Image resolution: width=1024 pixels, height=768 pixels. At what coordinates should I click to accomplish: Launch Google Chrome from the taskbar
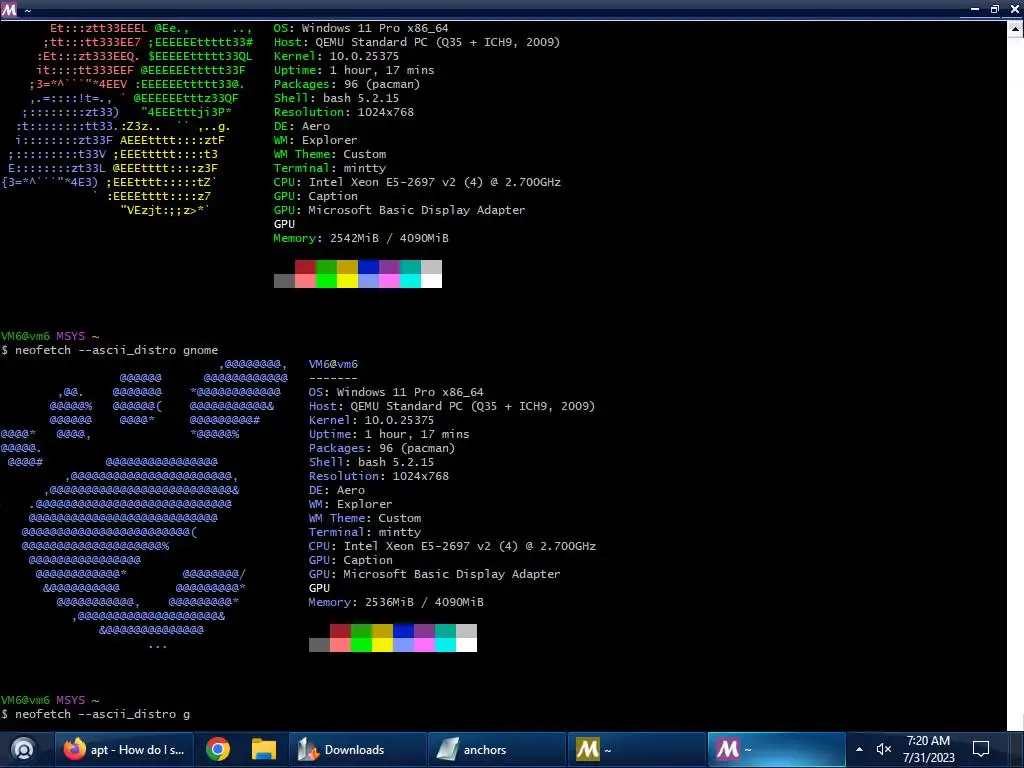pyautogui.click(x=217, y=749)
